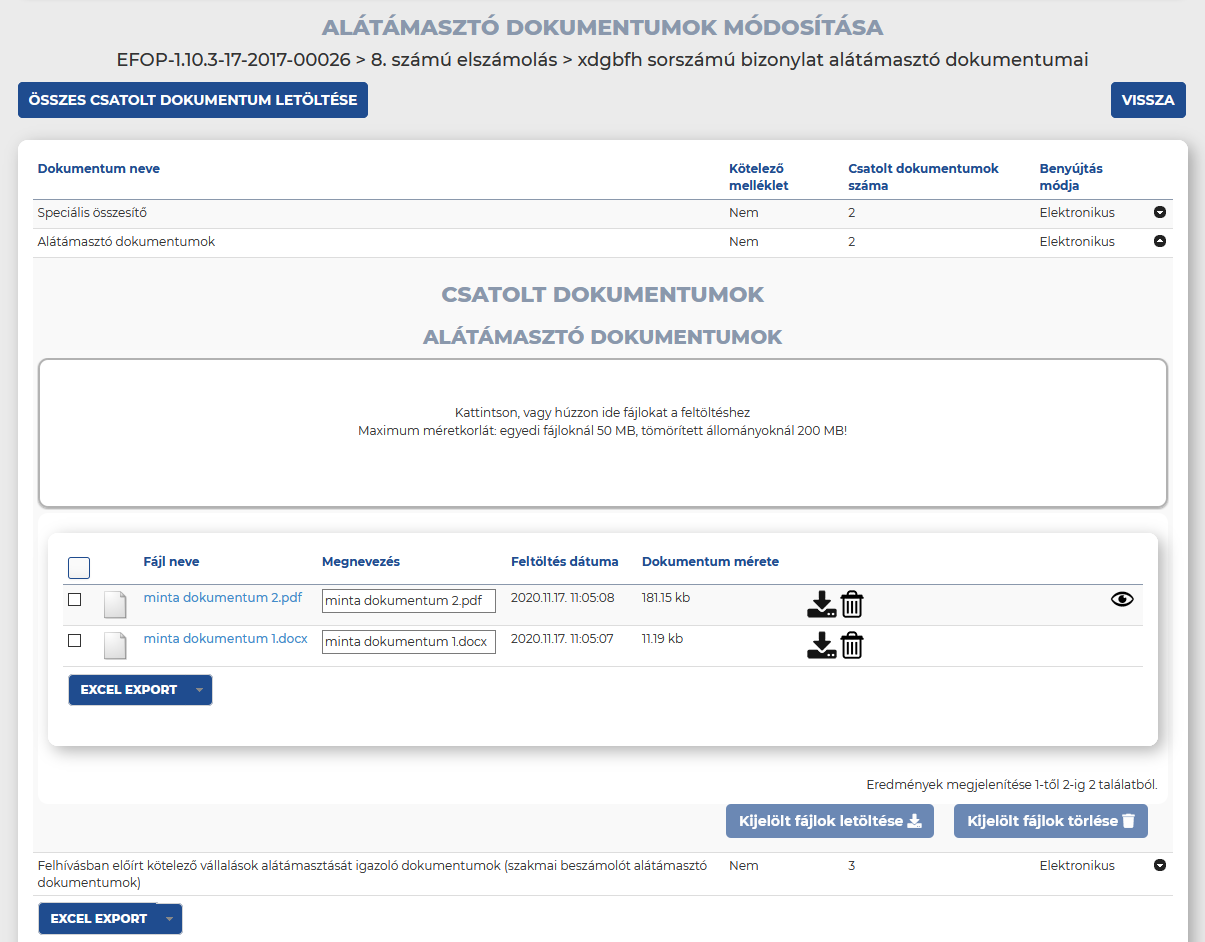Click the Benyújtás módja column header

[x=1071, y=177]
